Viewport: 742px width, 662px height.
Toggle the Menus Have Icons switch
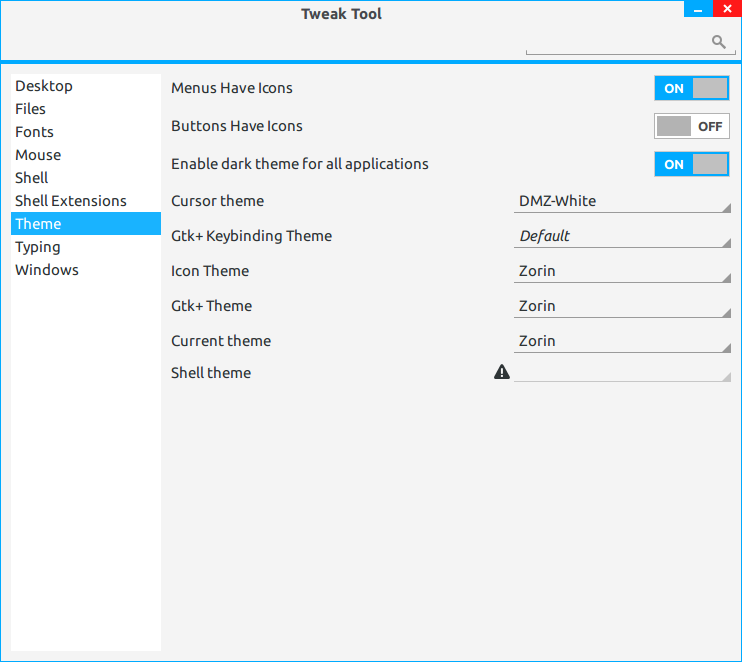[691, 88]
